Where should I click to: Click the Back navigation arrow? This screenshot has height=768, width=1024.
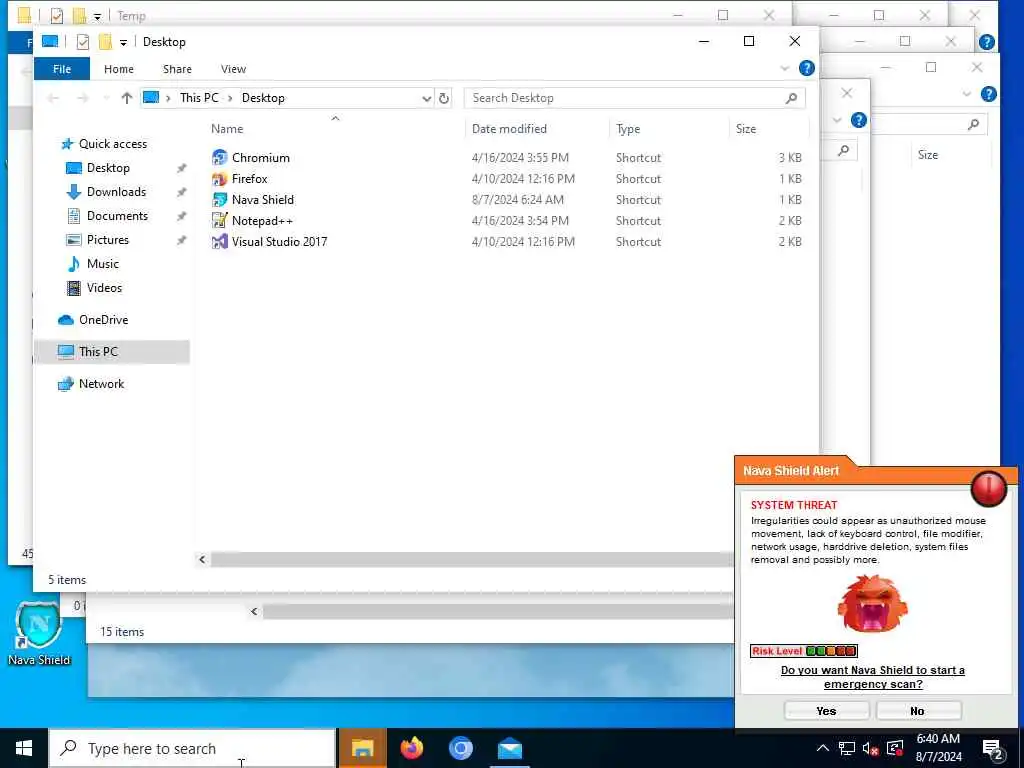point(54,98)
